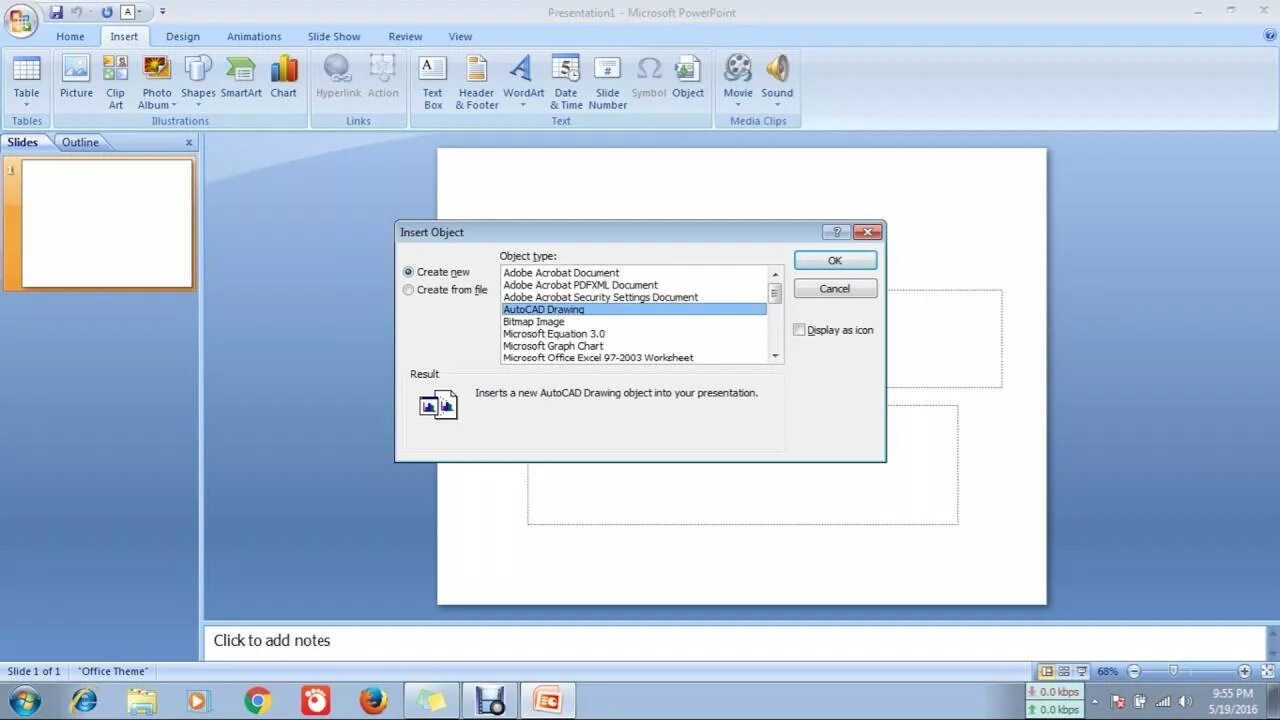
Task: Start Slide Show from status bar
Action: point(1082,671)
